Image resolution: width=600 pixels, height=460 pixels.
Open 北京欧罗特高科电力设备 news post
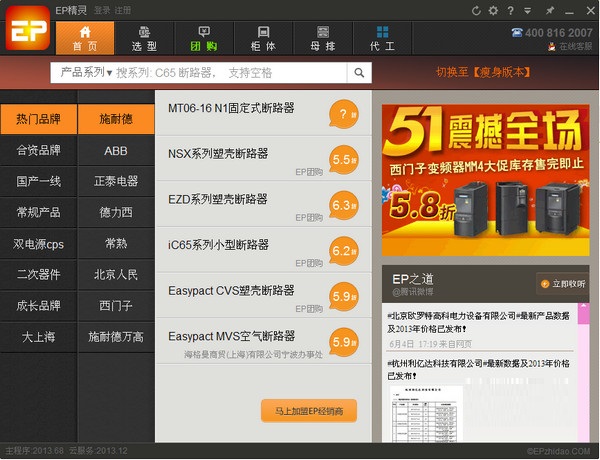[478, 322]
